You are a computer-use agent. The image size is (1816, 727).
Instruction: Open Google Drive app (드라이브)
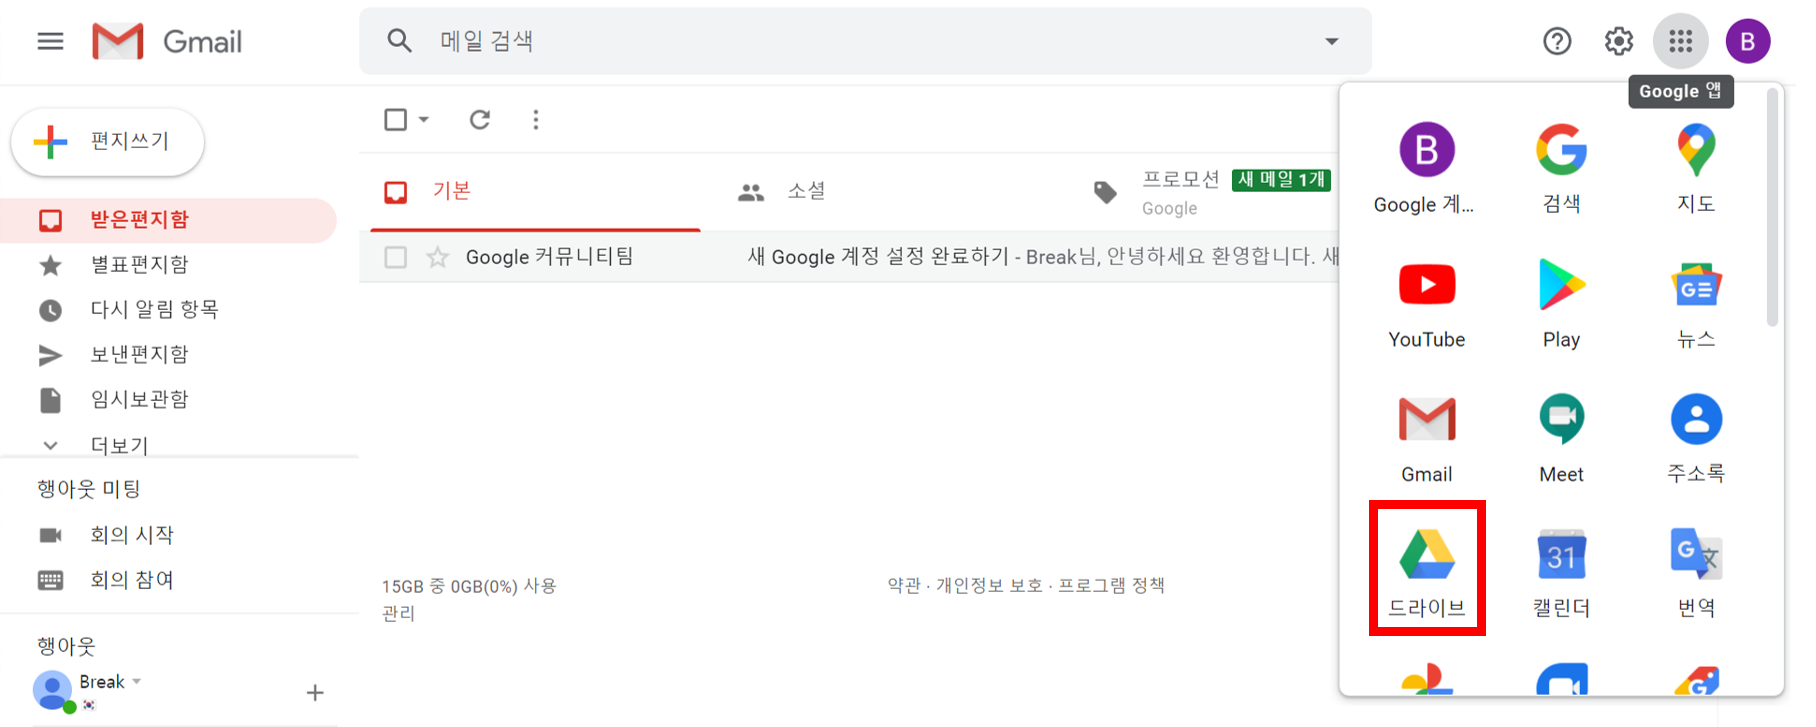(1426, 570)
